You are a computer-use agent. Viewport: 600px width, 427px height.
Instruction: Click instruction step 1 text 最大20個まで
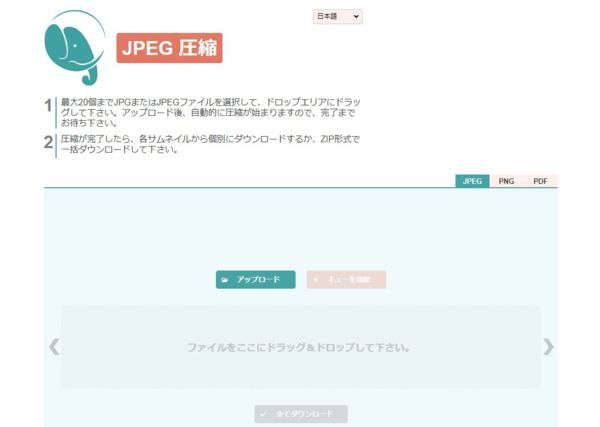[x=210, y=112]
